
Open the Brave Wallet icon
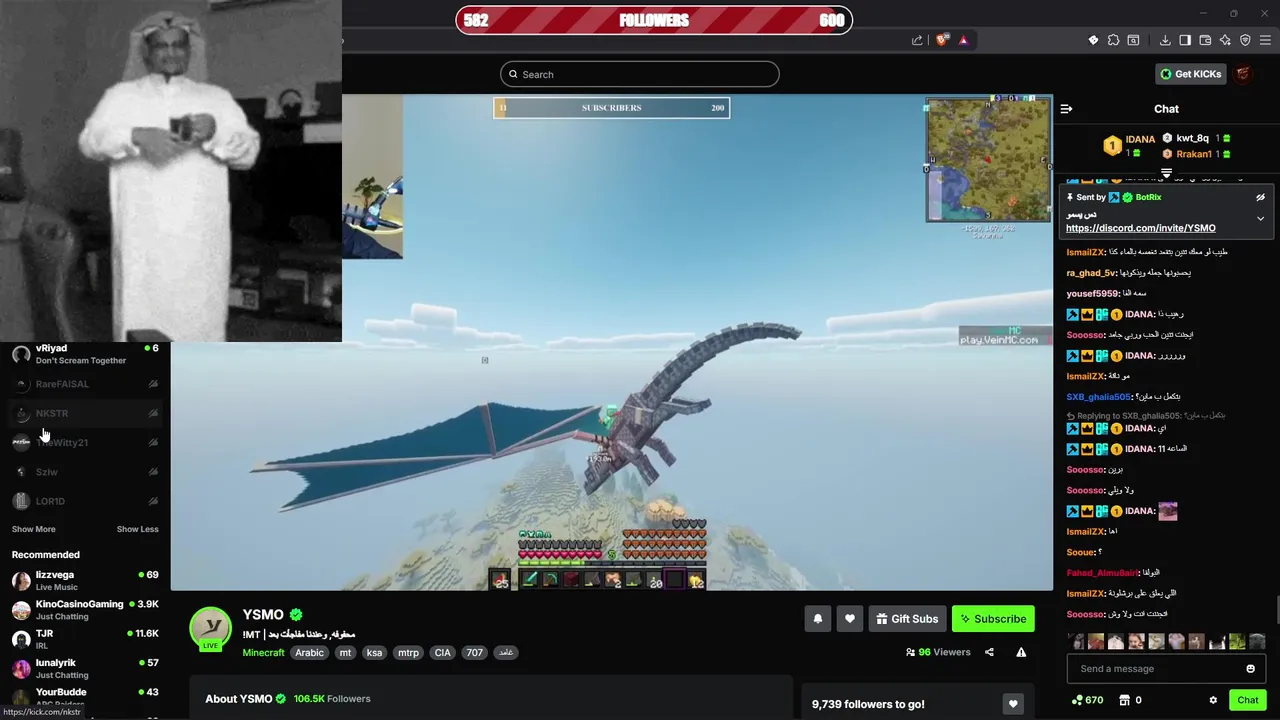coord(1205,40)
